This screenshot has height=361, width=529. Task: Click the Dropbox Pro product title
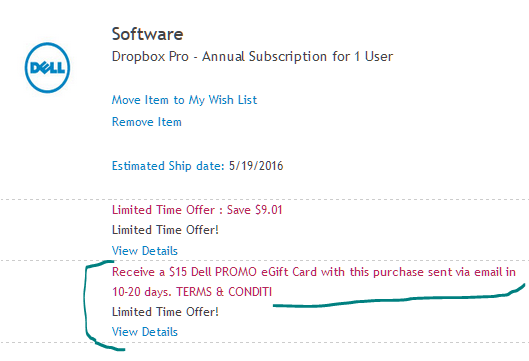click(252, 56)
